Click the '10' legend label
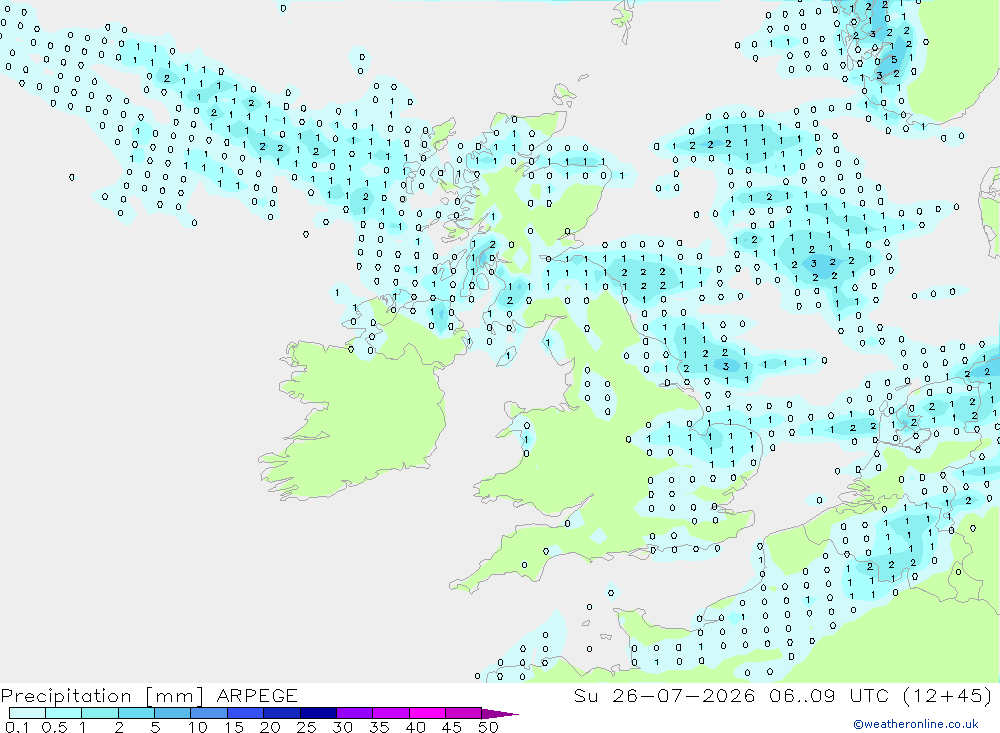1000x733 pixels. click(198, 727)
